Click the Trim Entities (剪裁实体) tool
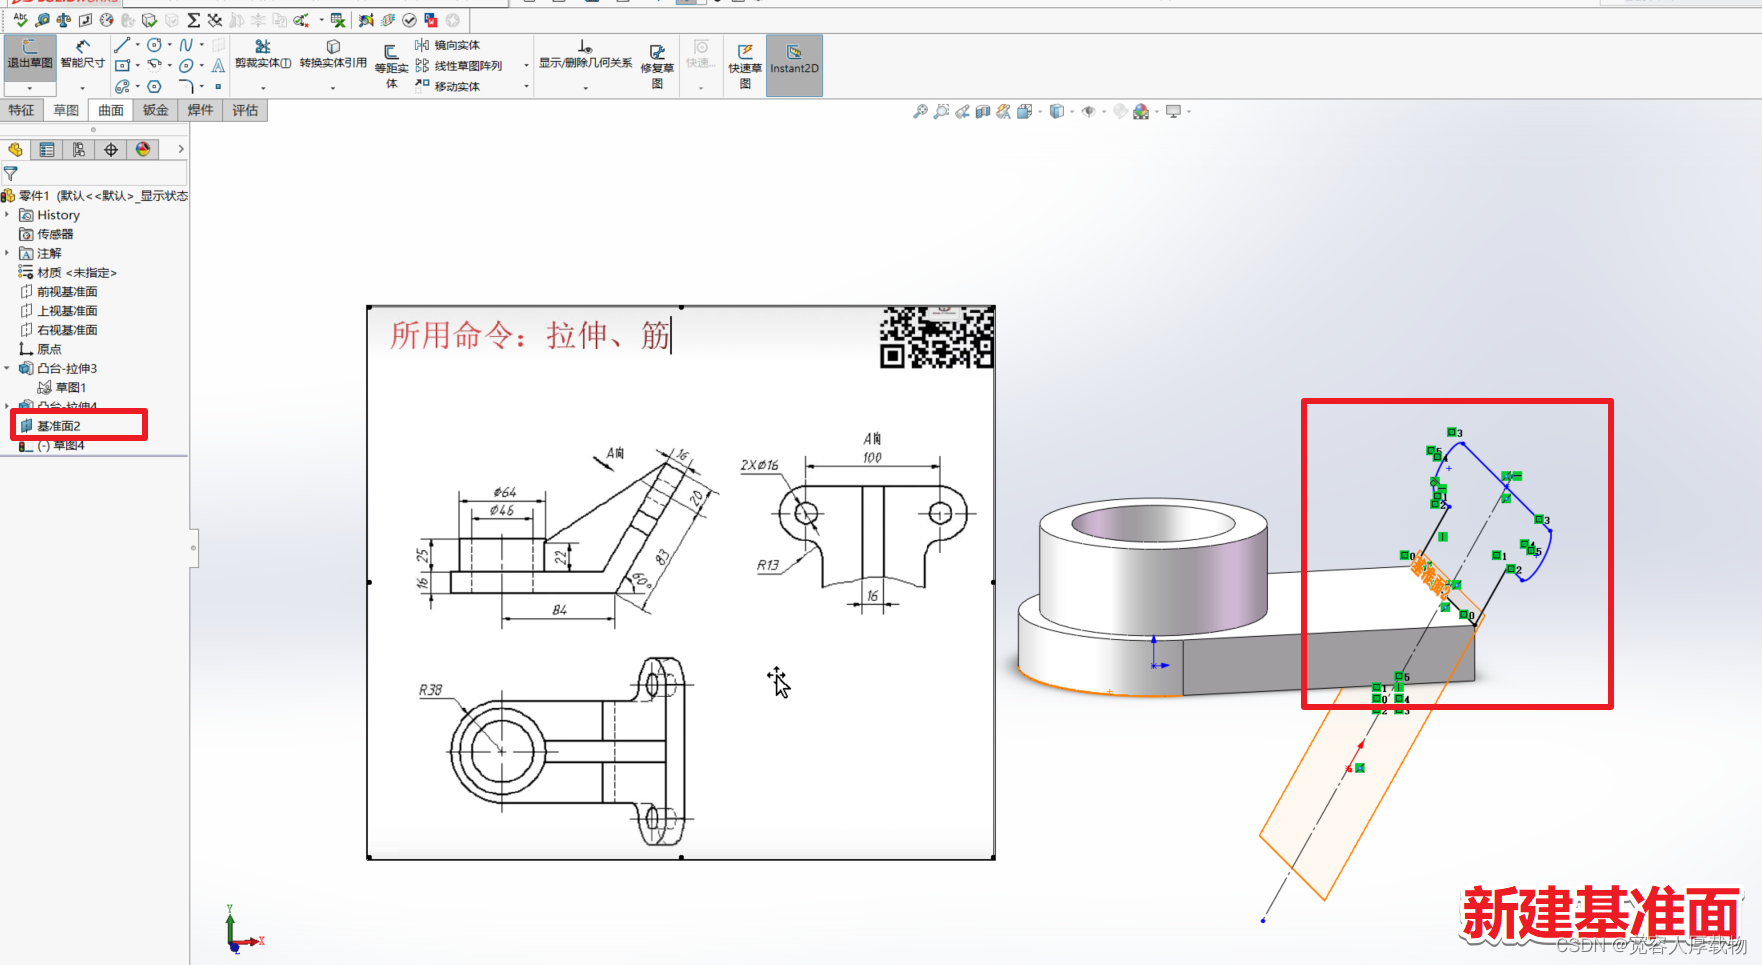The width and height of the screenshot is (1762, 965). point(263,55)
